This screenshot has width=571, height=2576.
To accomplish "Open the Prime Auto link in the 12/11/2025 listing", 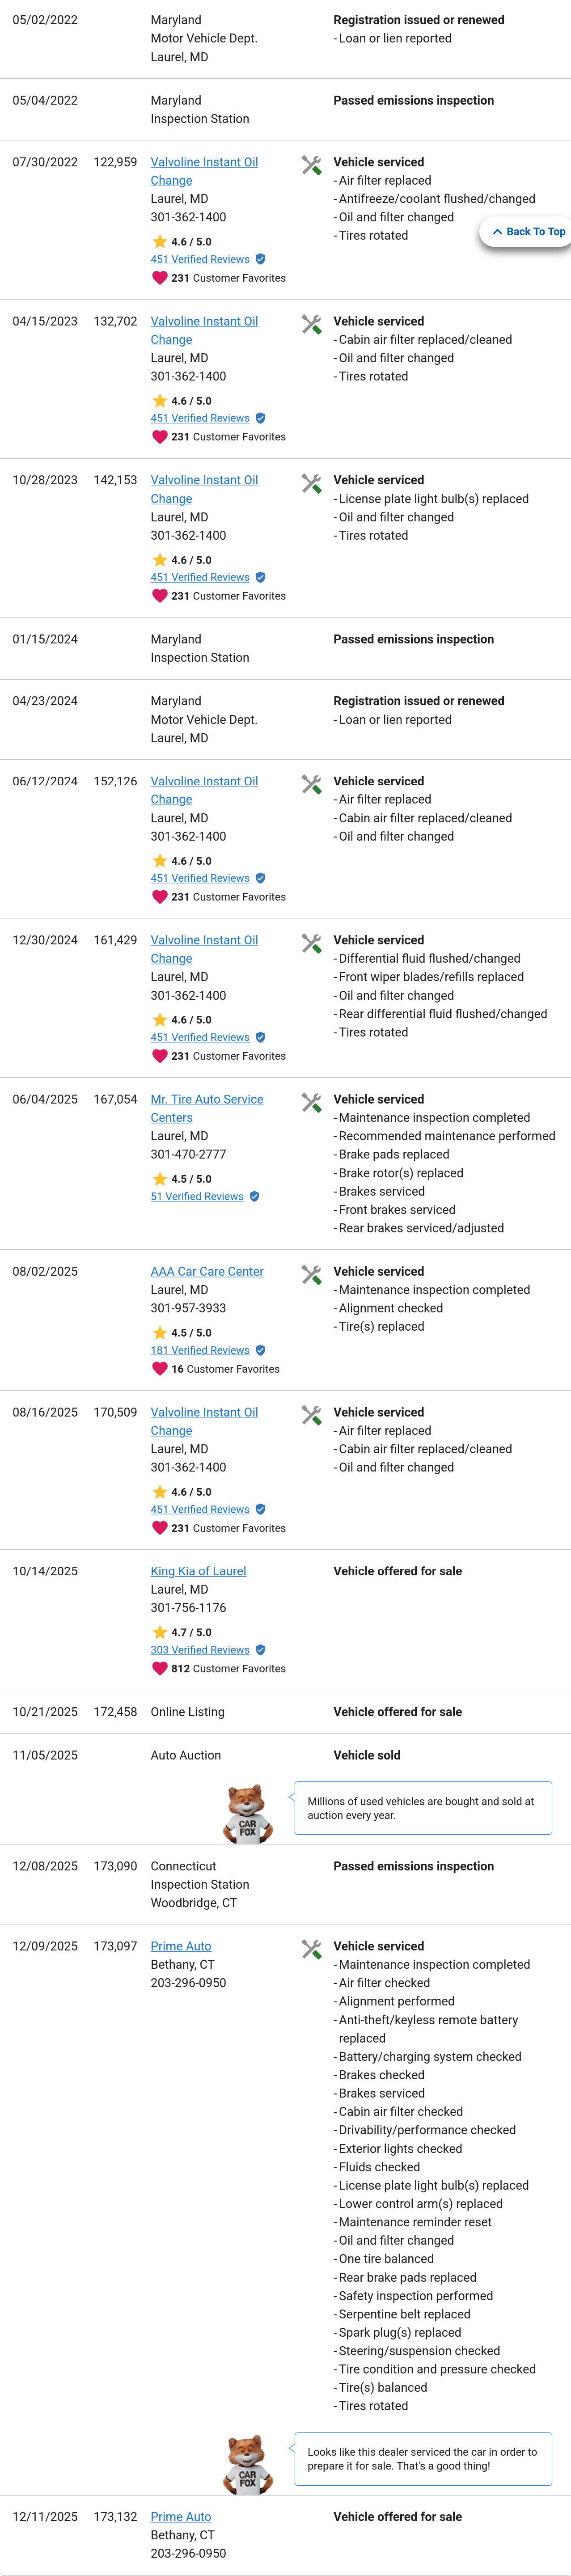I will click(181, 2516).
